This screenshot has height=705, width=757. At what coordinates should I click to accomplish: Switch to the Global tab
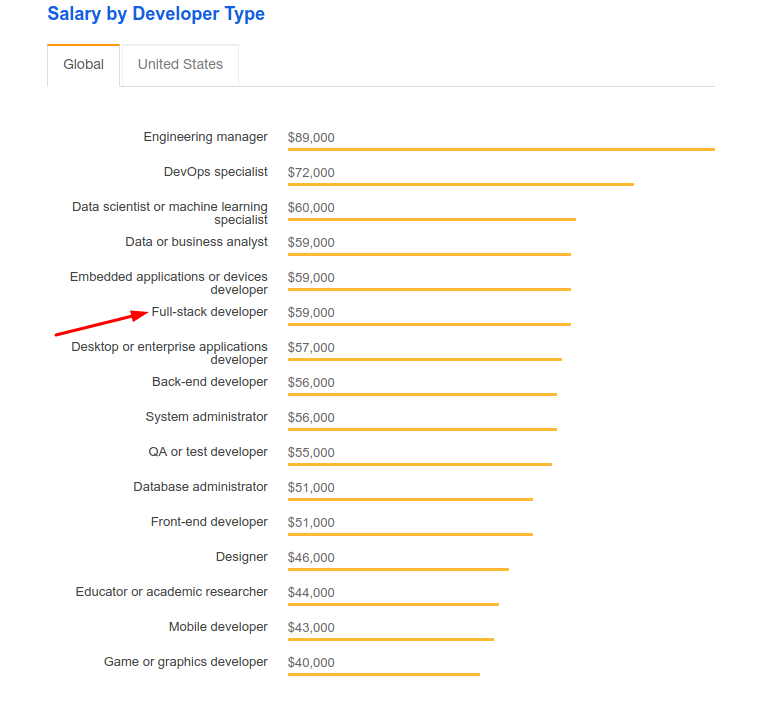tap(84, 65)
